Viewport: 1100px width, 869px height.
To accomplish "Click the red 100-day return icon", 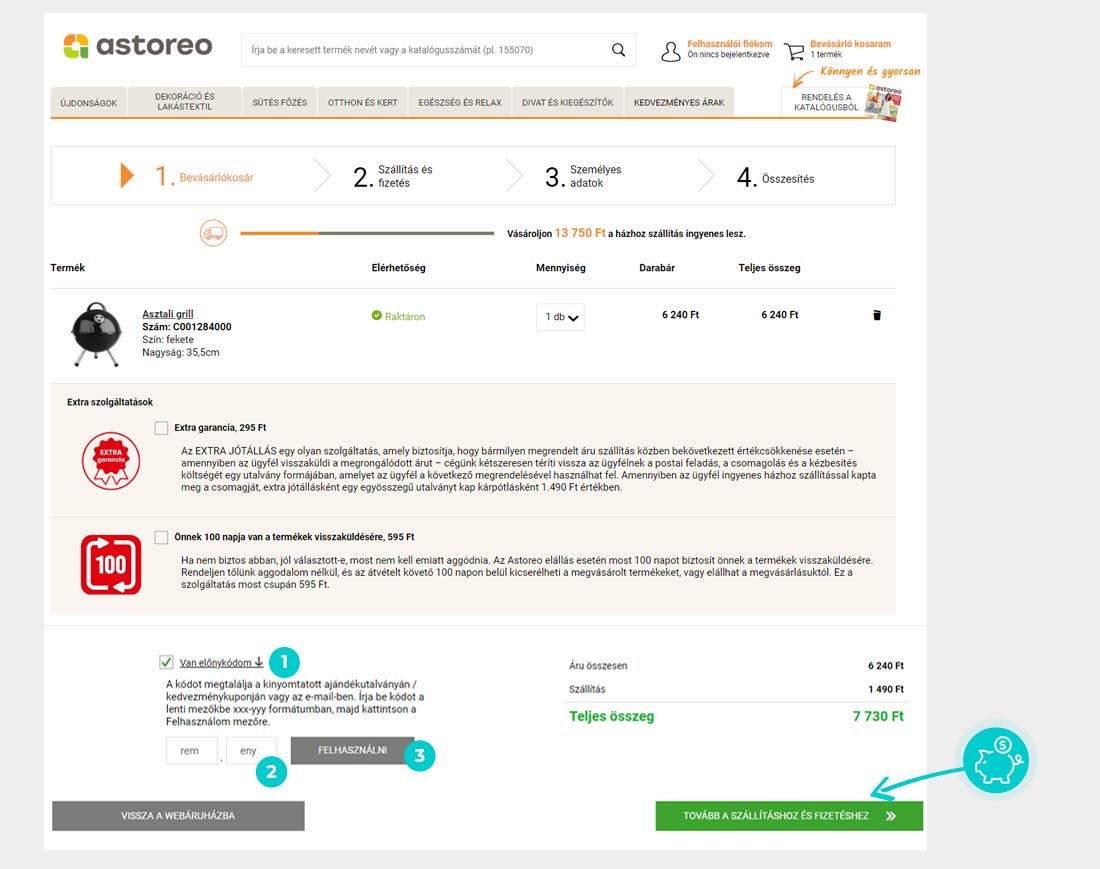I will coord(111,565).
